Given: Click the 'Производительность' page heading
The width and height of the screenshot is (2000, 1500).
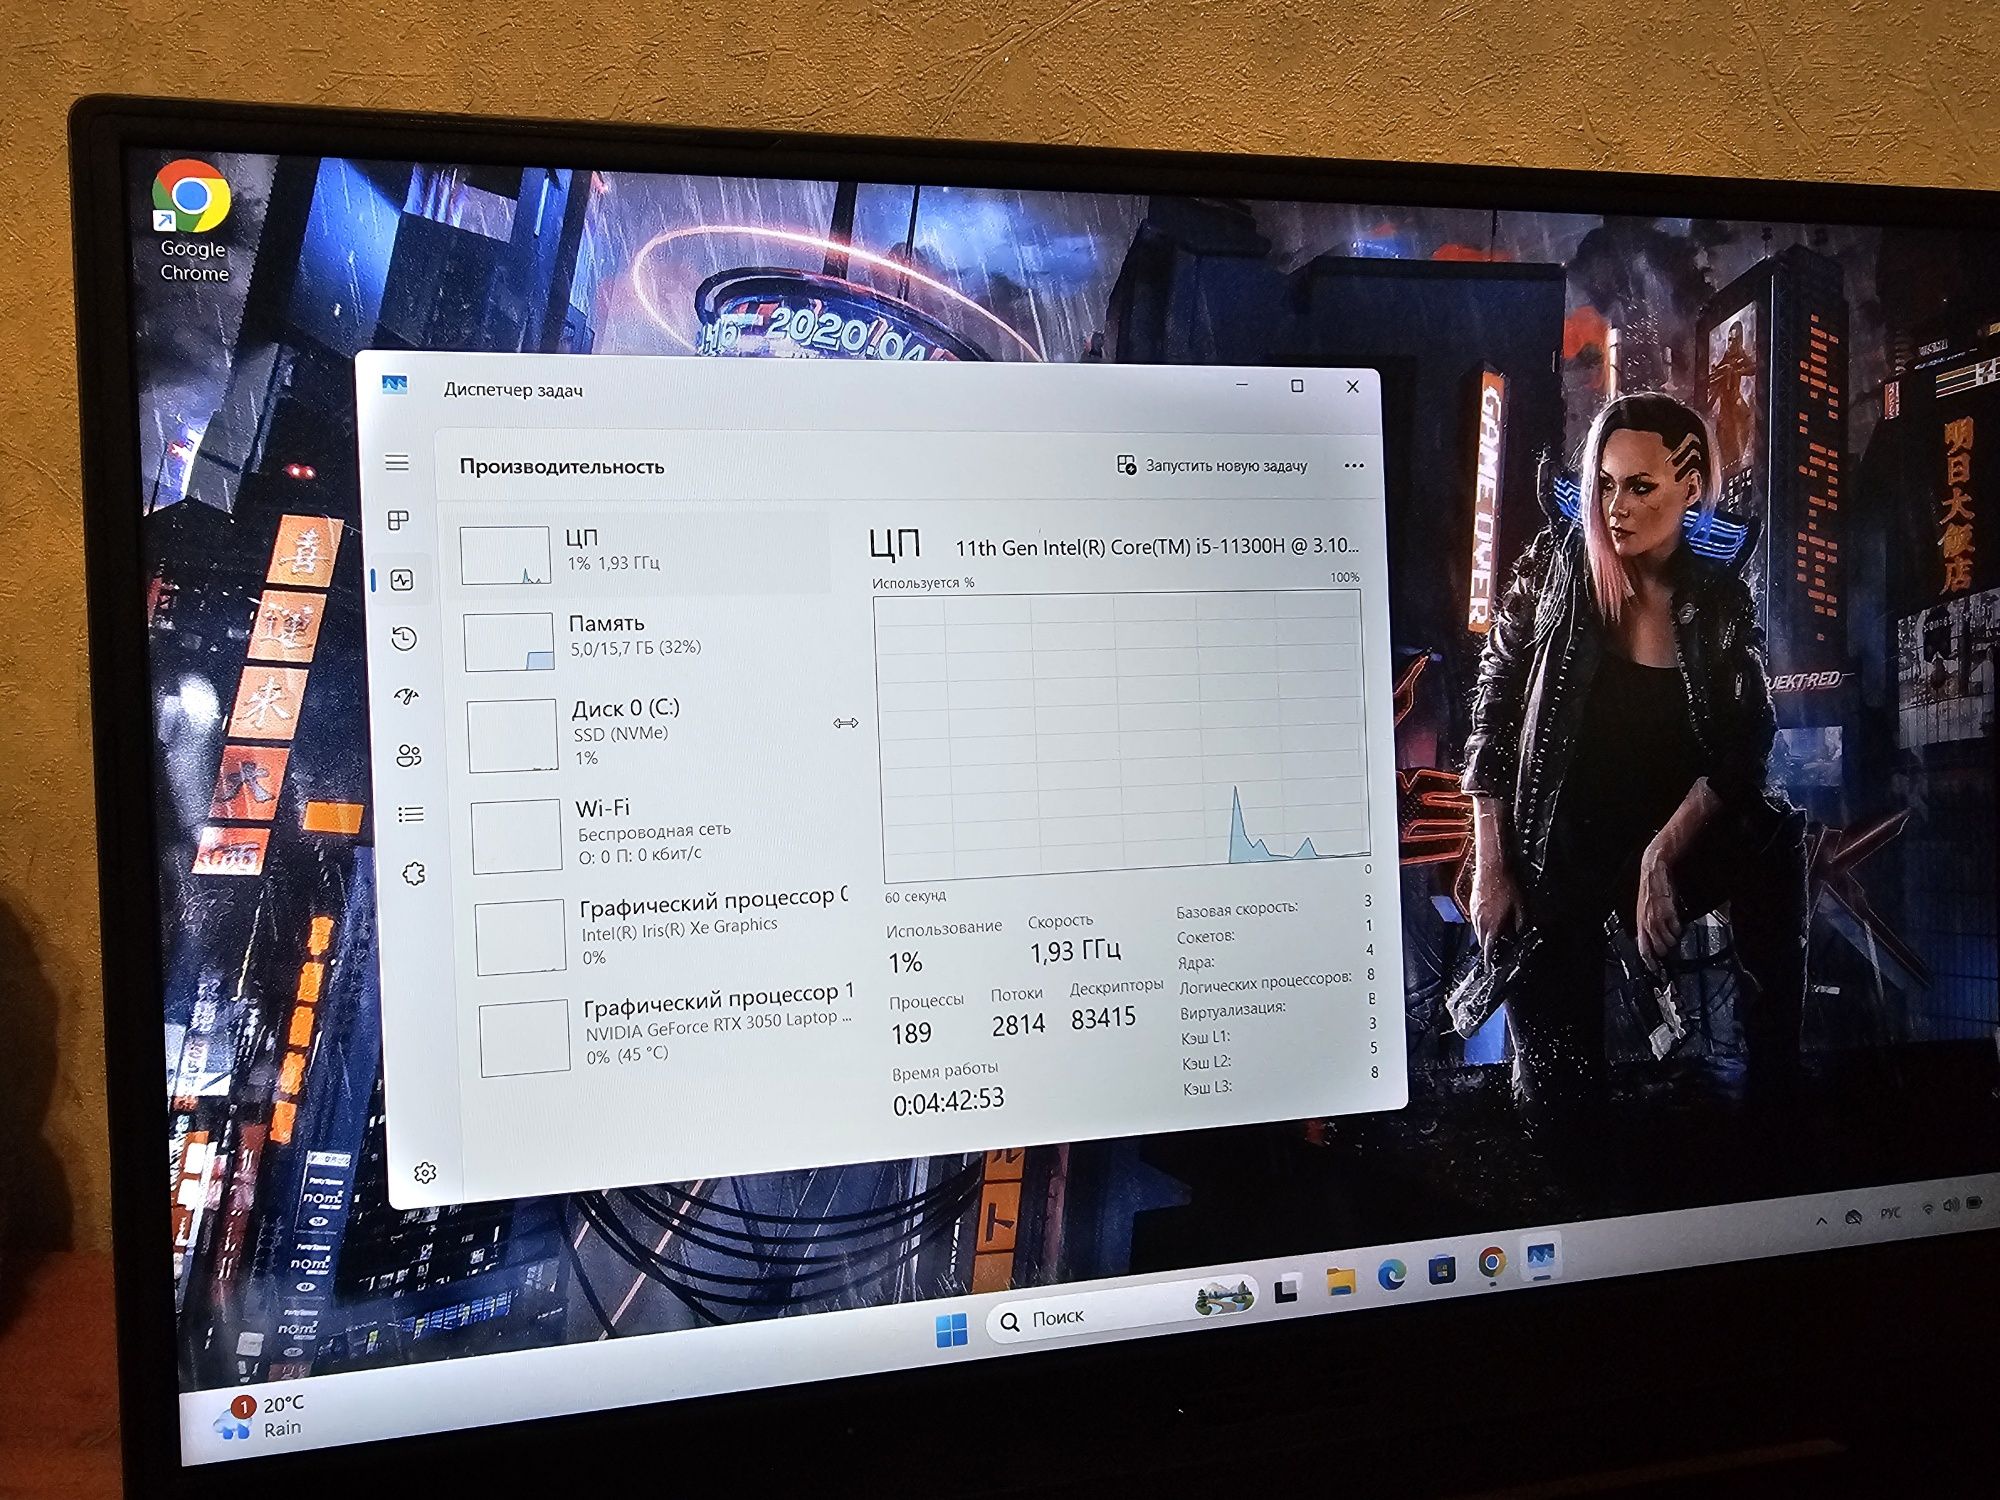Looking at the screenshot, I should pos(562,466).
